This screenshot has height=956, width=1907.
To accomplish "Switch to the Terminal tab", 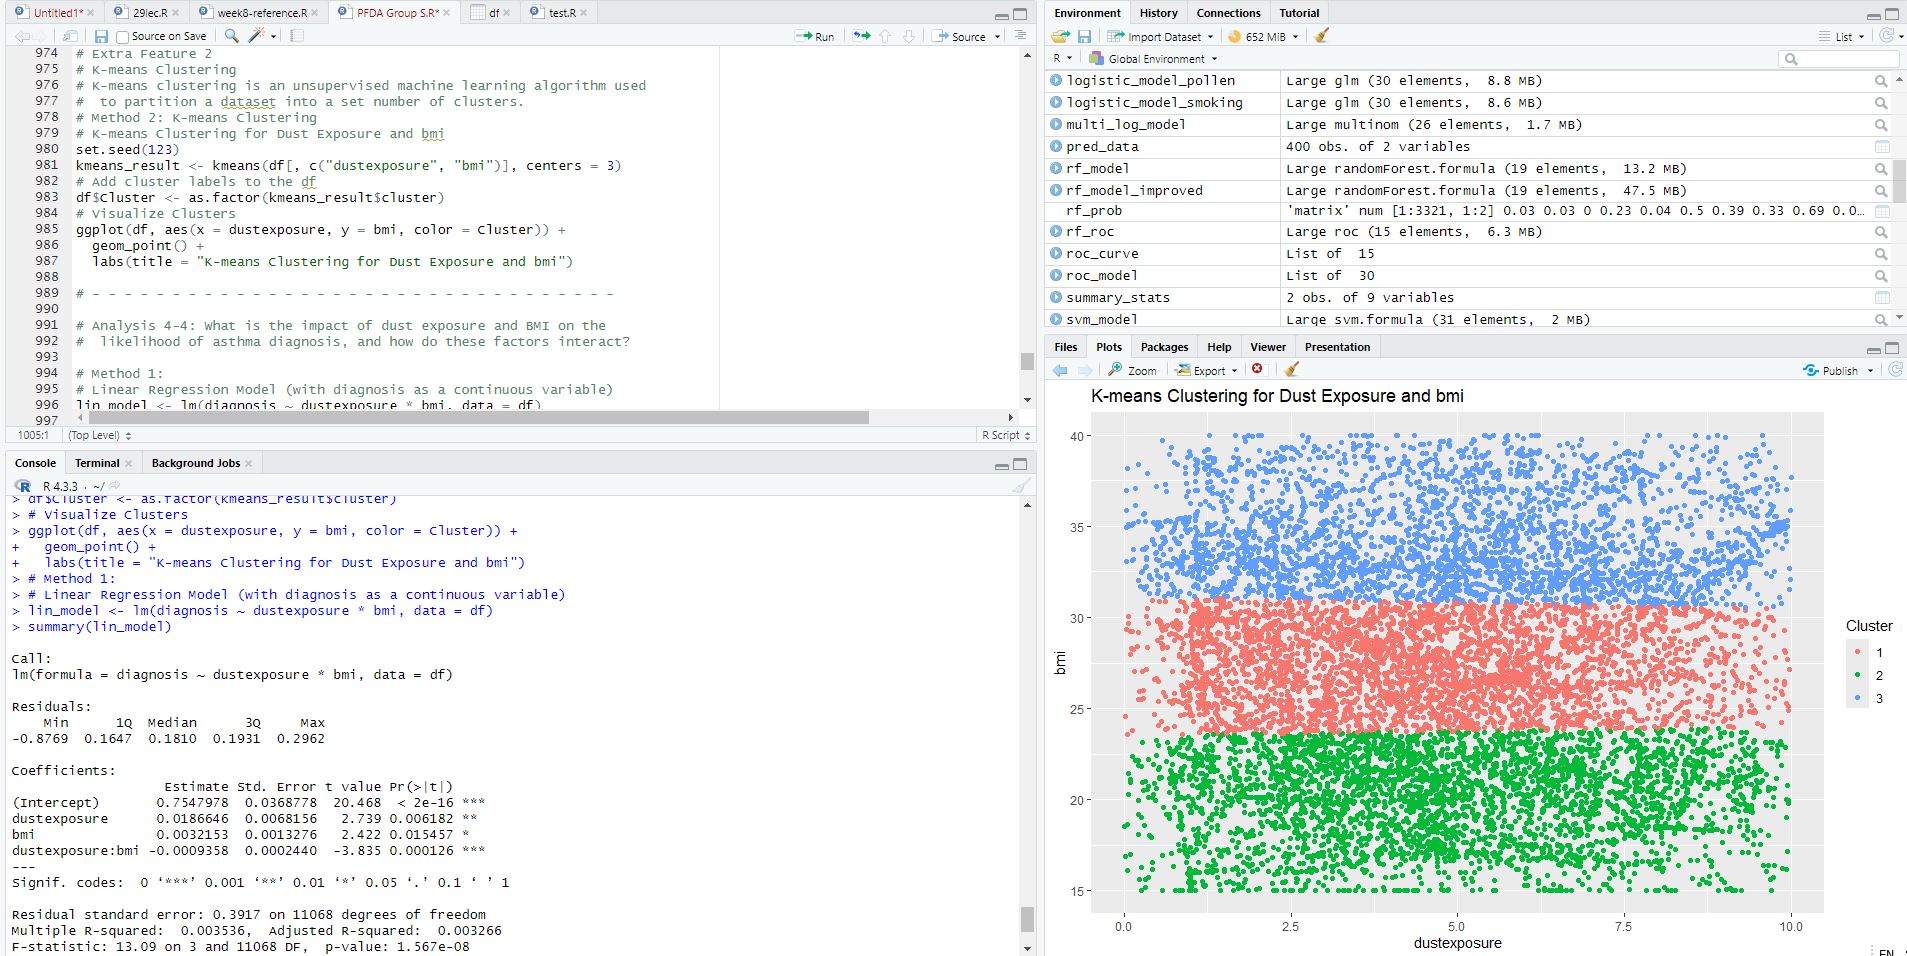I will (96, 462).
